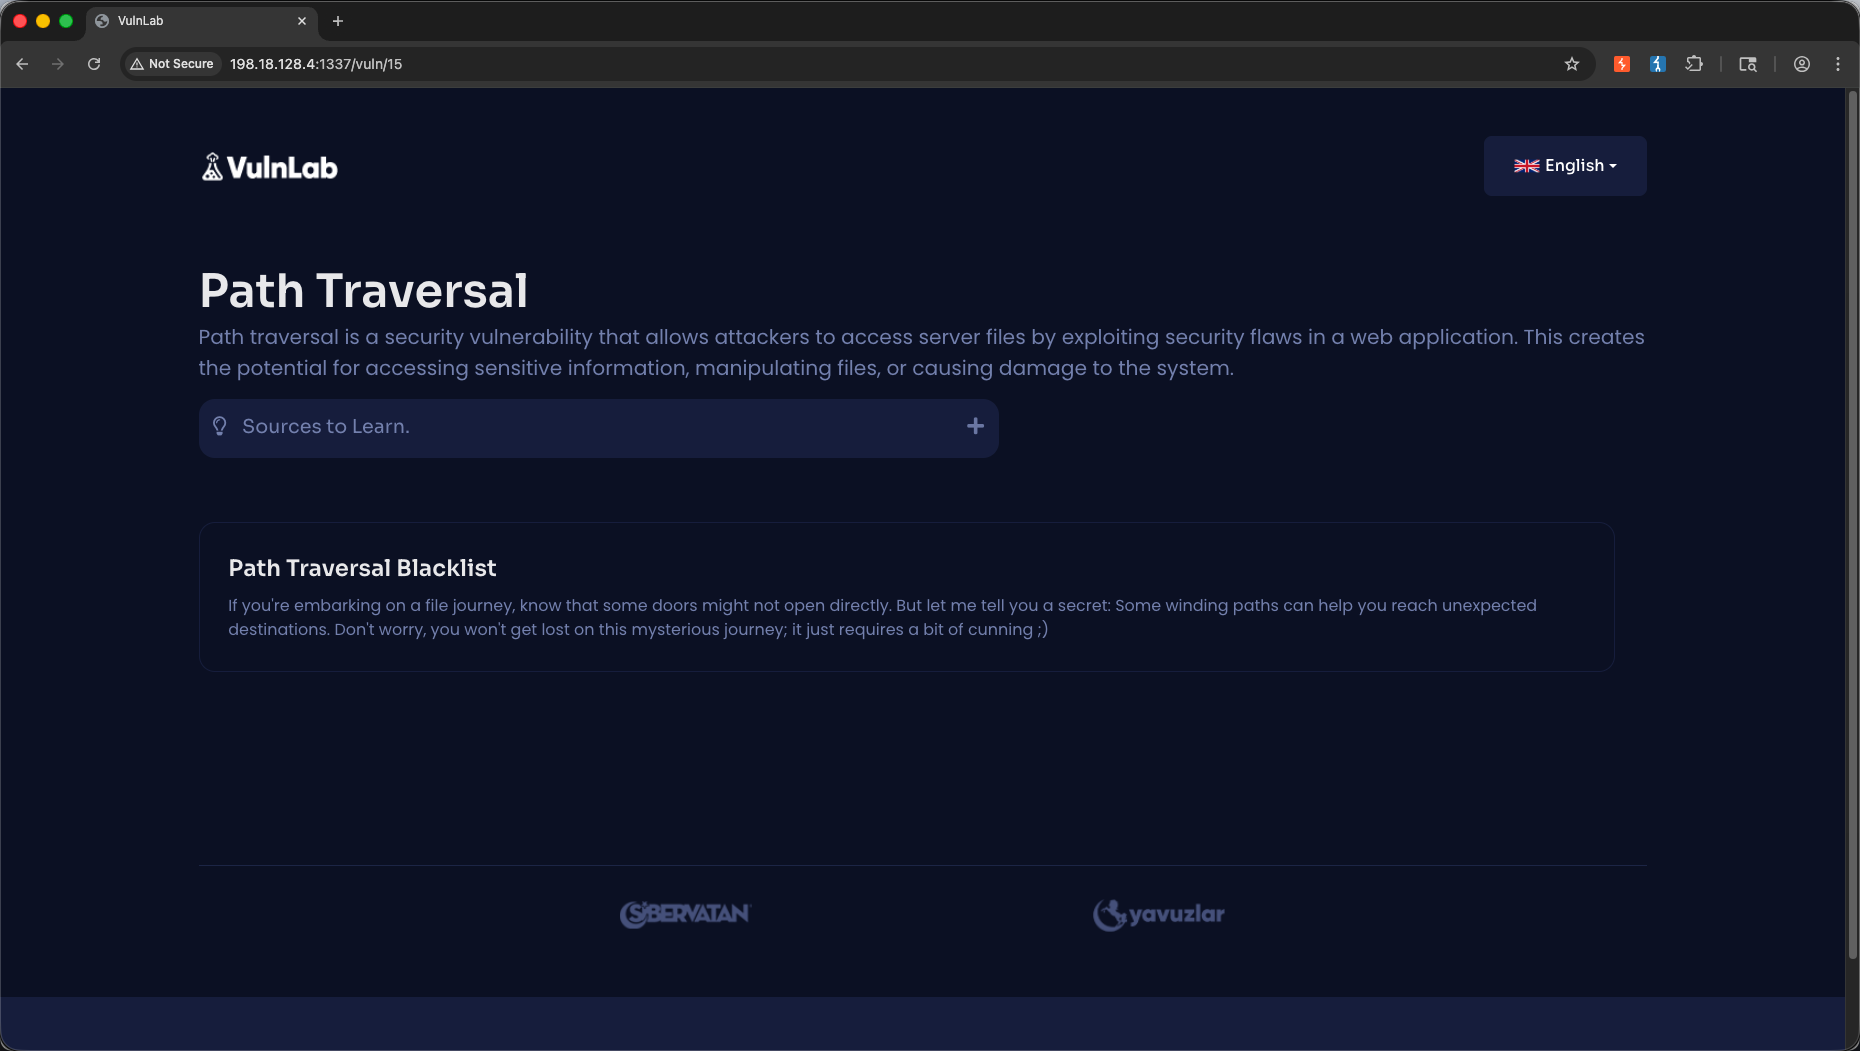The height and width of the screenshot is (1051, 1860).
Task: Reload the page with refresh icon
Action: 94,64
